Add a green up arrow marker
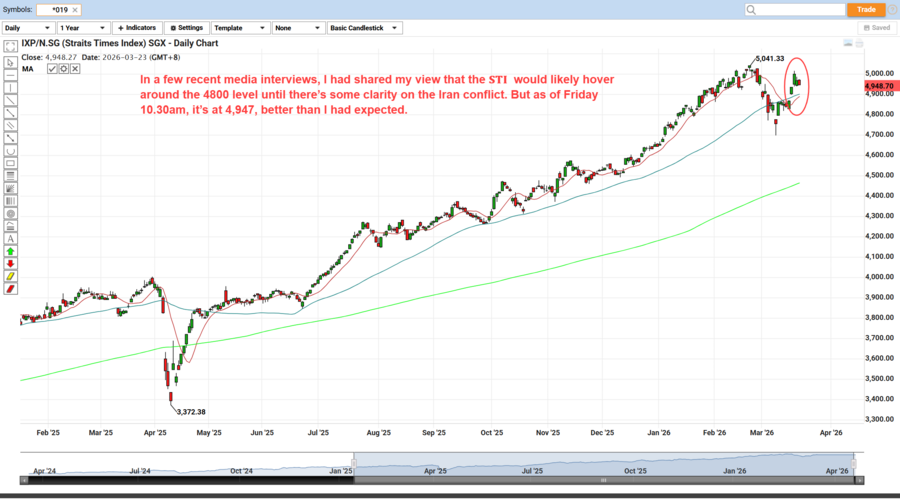 tap(10, 252)
